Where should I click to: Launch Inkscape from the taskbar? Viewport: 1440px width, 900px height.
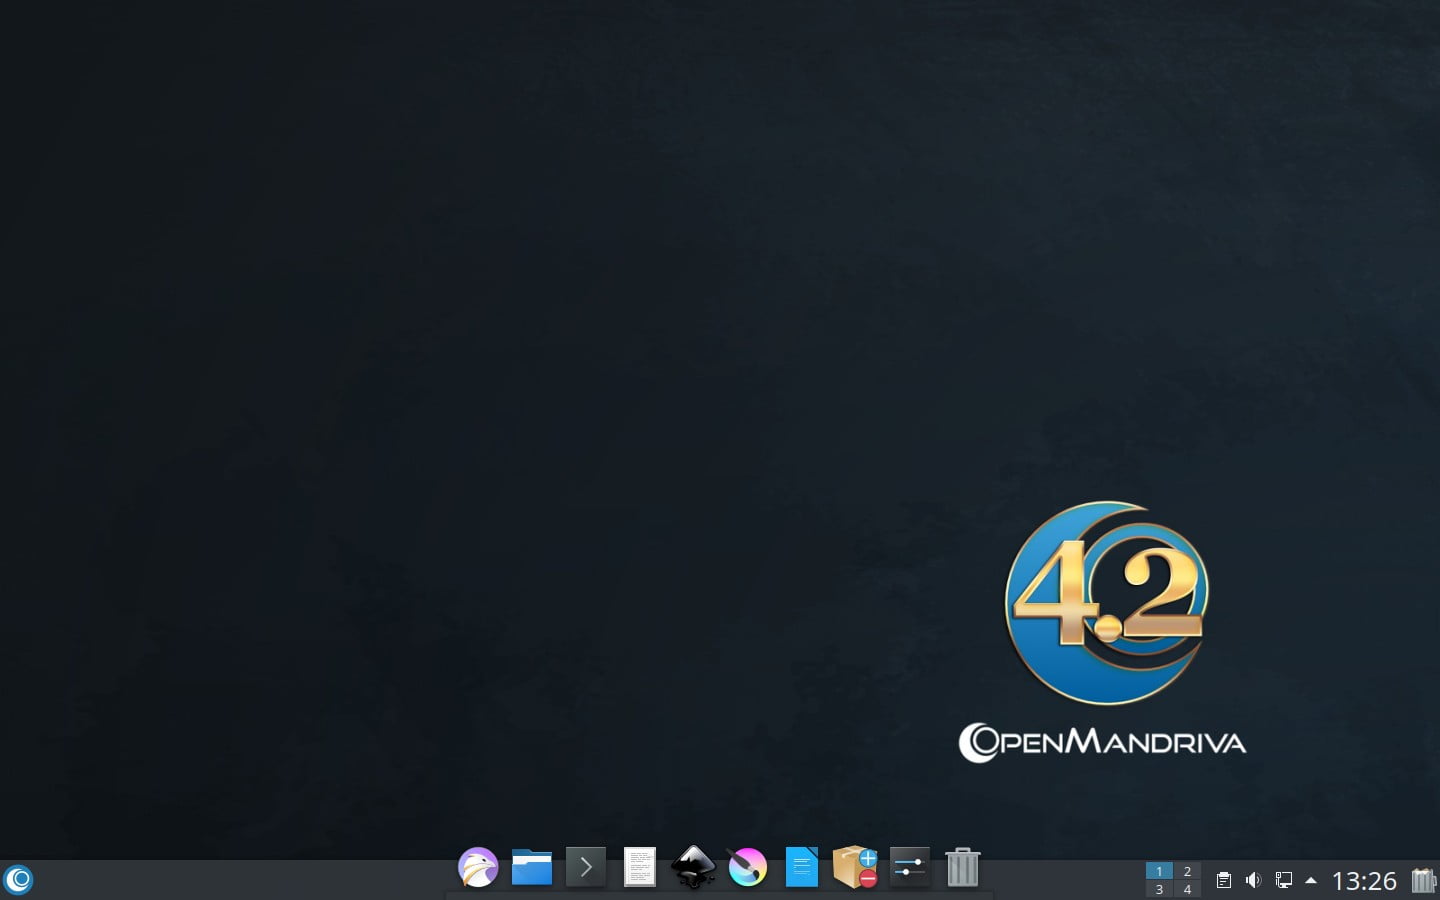point(693,867)
